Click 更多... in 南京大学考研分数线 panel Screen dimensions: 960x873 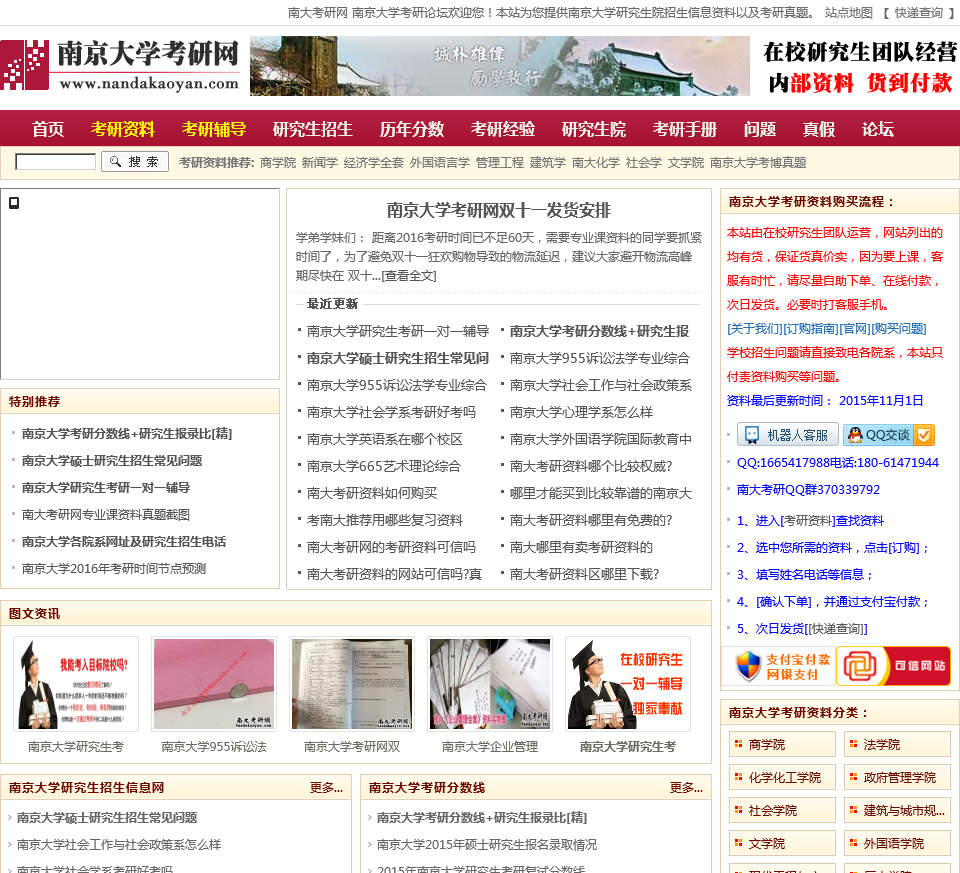click(x=686, y=788)
